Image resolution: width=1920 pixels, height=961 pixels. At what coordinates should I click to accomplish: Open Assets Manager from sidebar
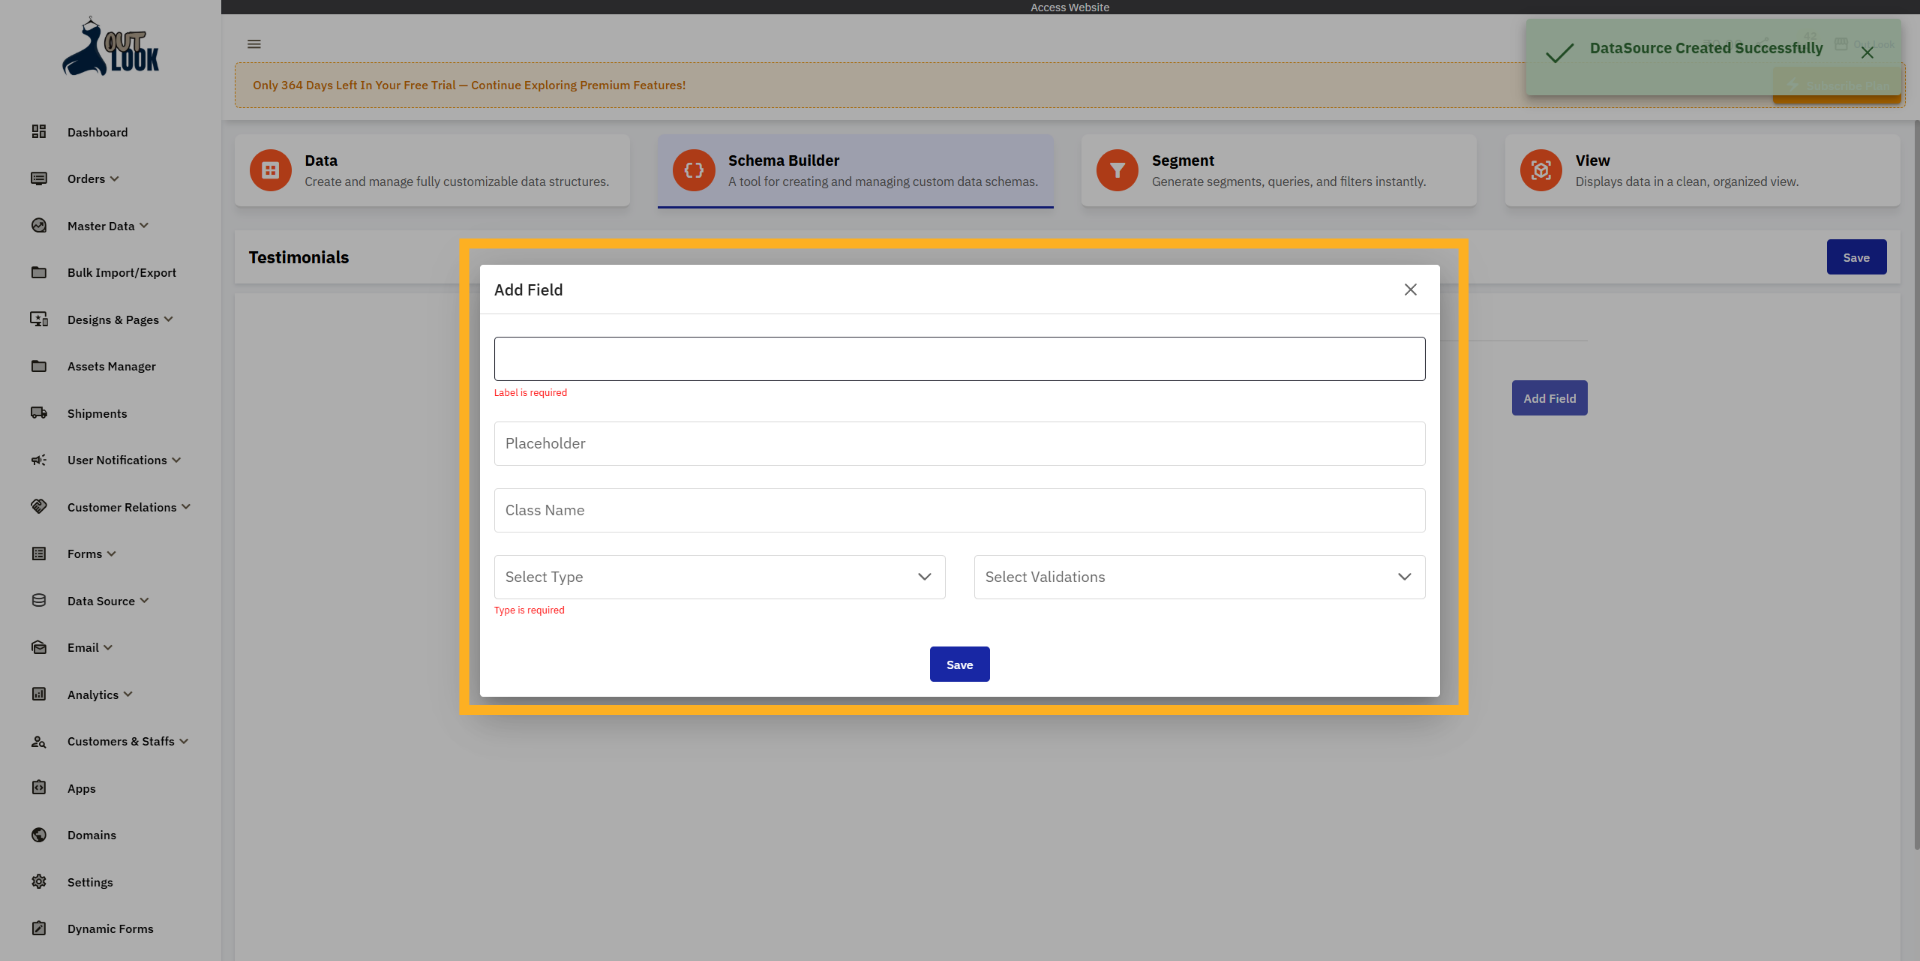(x=112, y=366)
